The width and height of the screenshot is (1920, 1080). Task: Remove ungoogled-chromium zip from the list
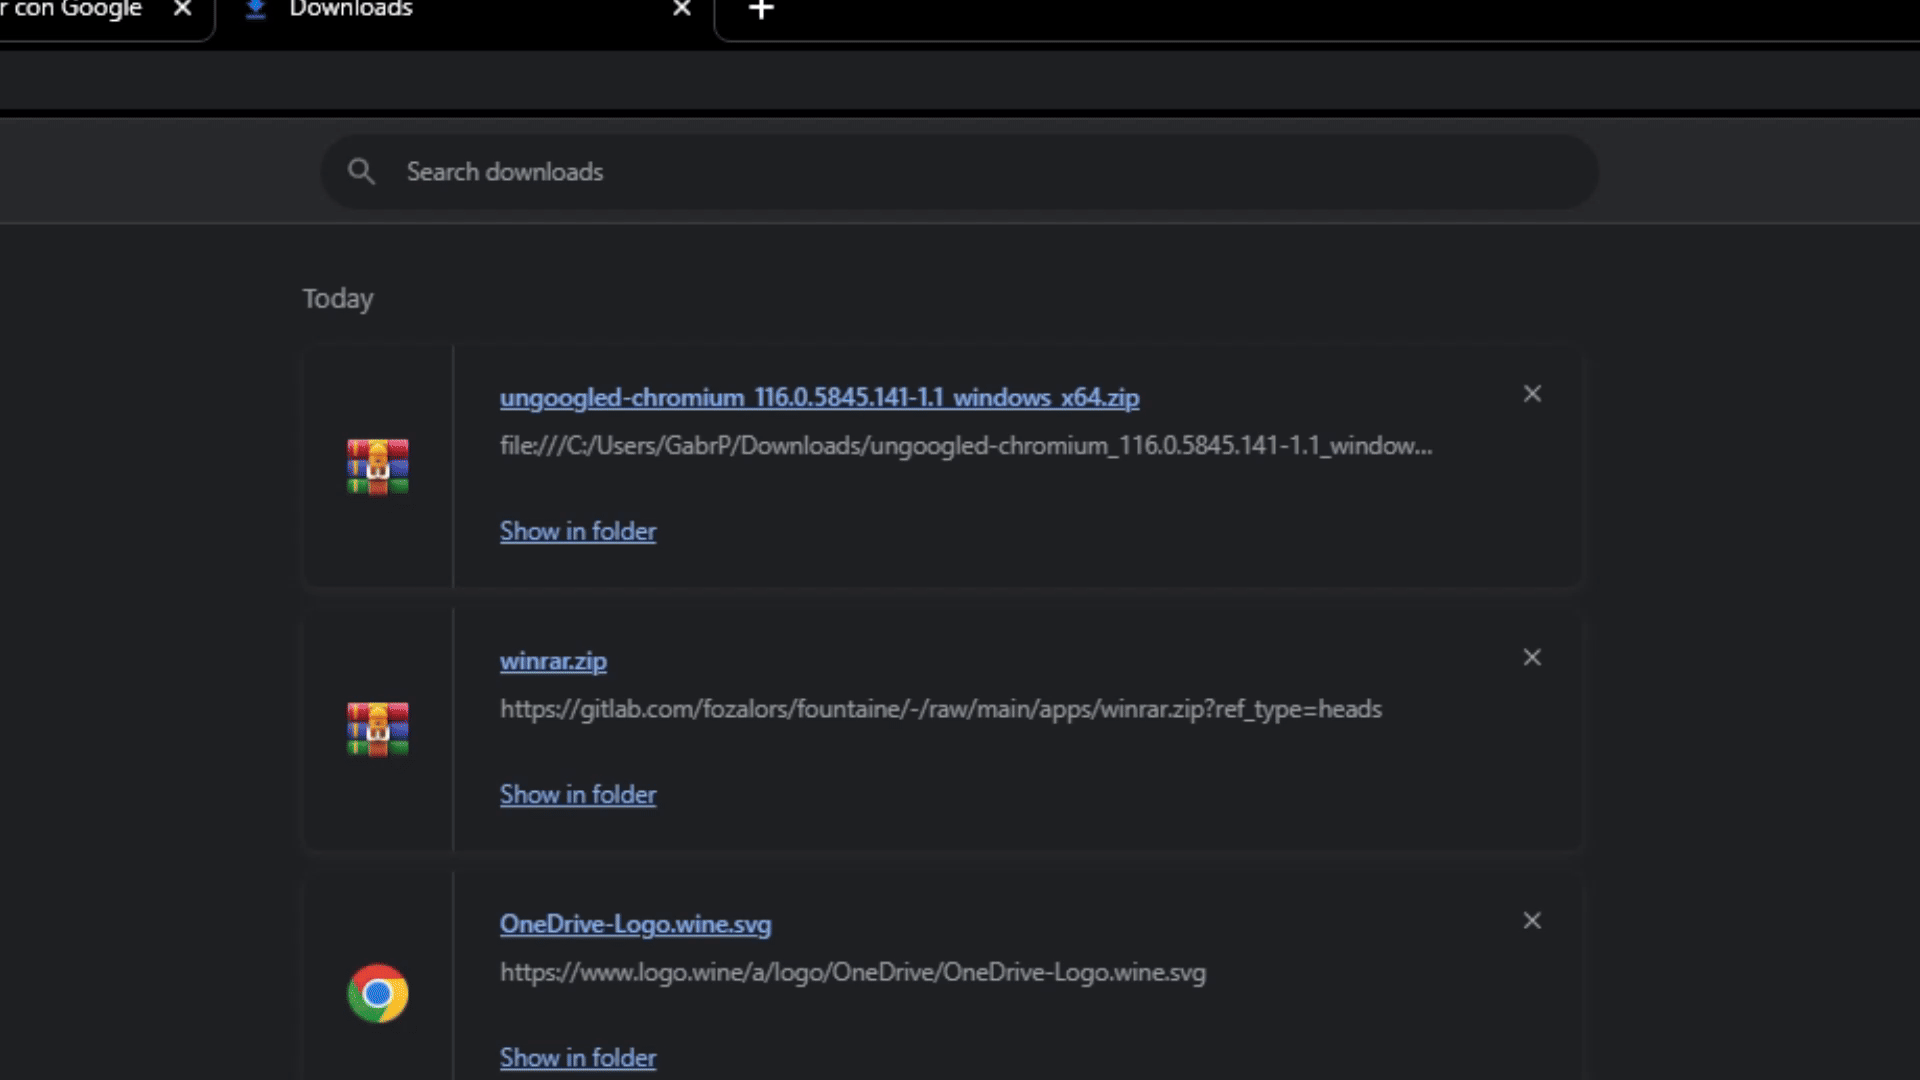[x=1531, y=394]
